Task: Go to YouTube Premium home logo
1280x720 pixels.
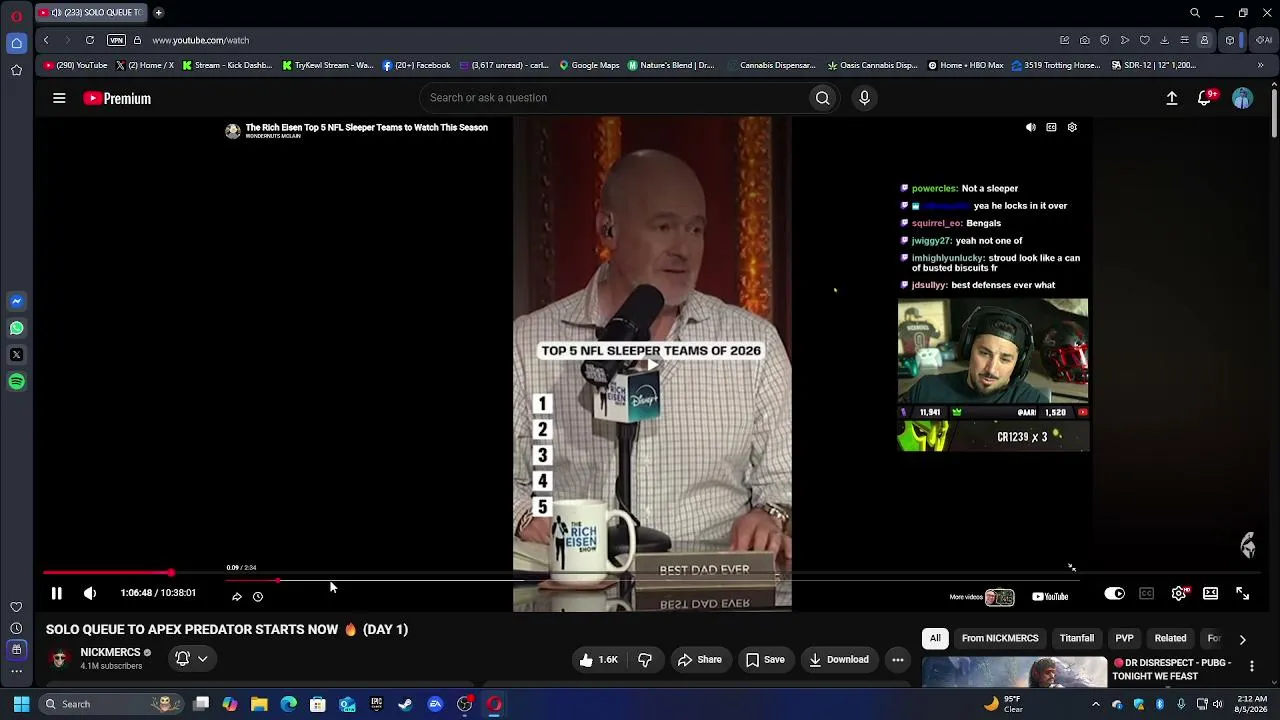Action: tap(117, 98)
